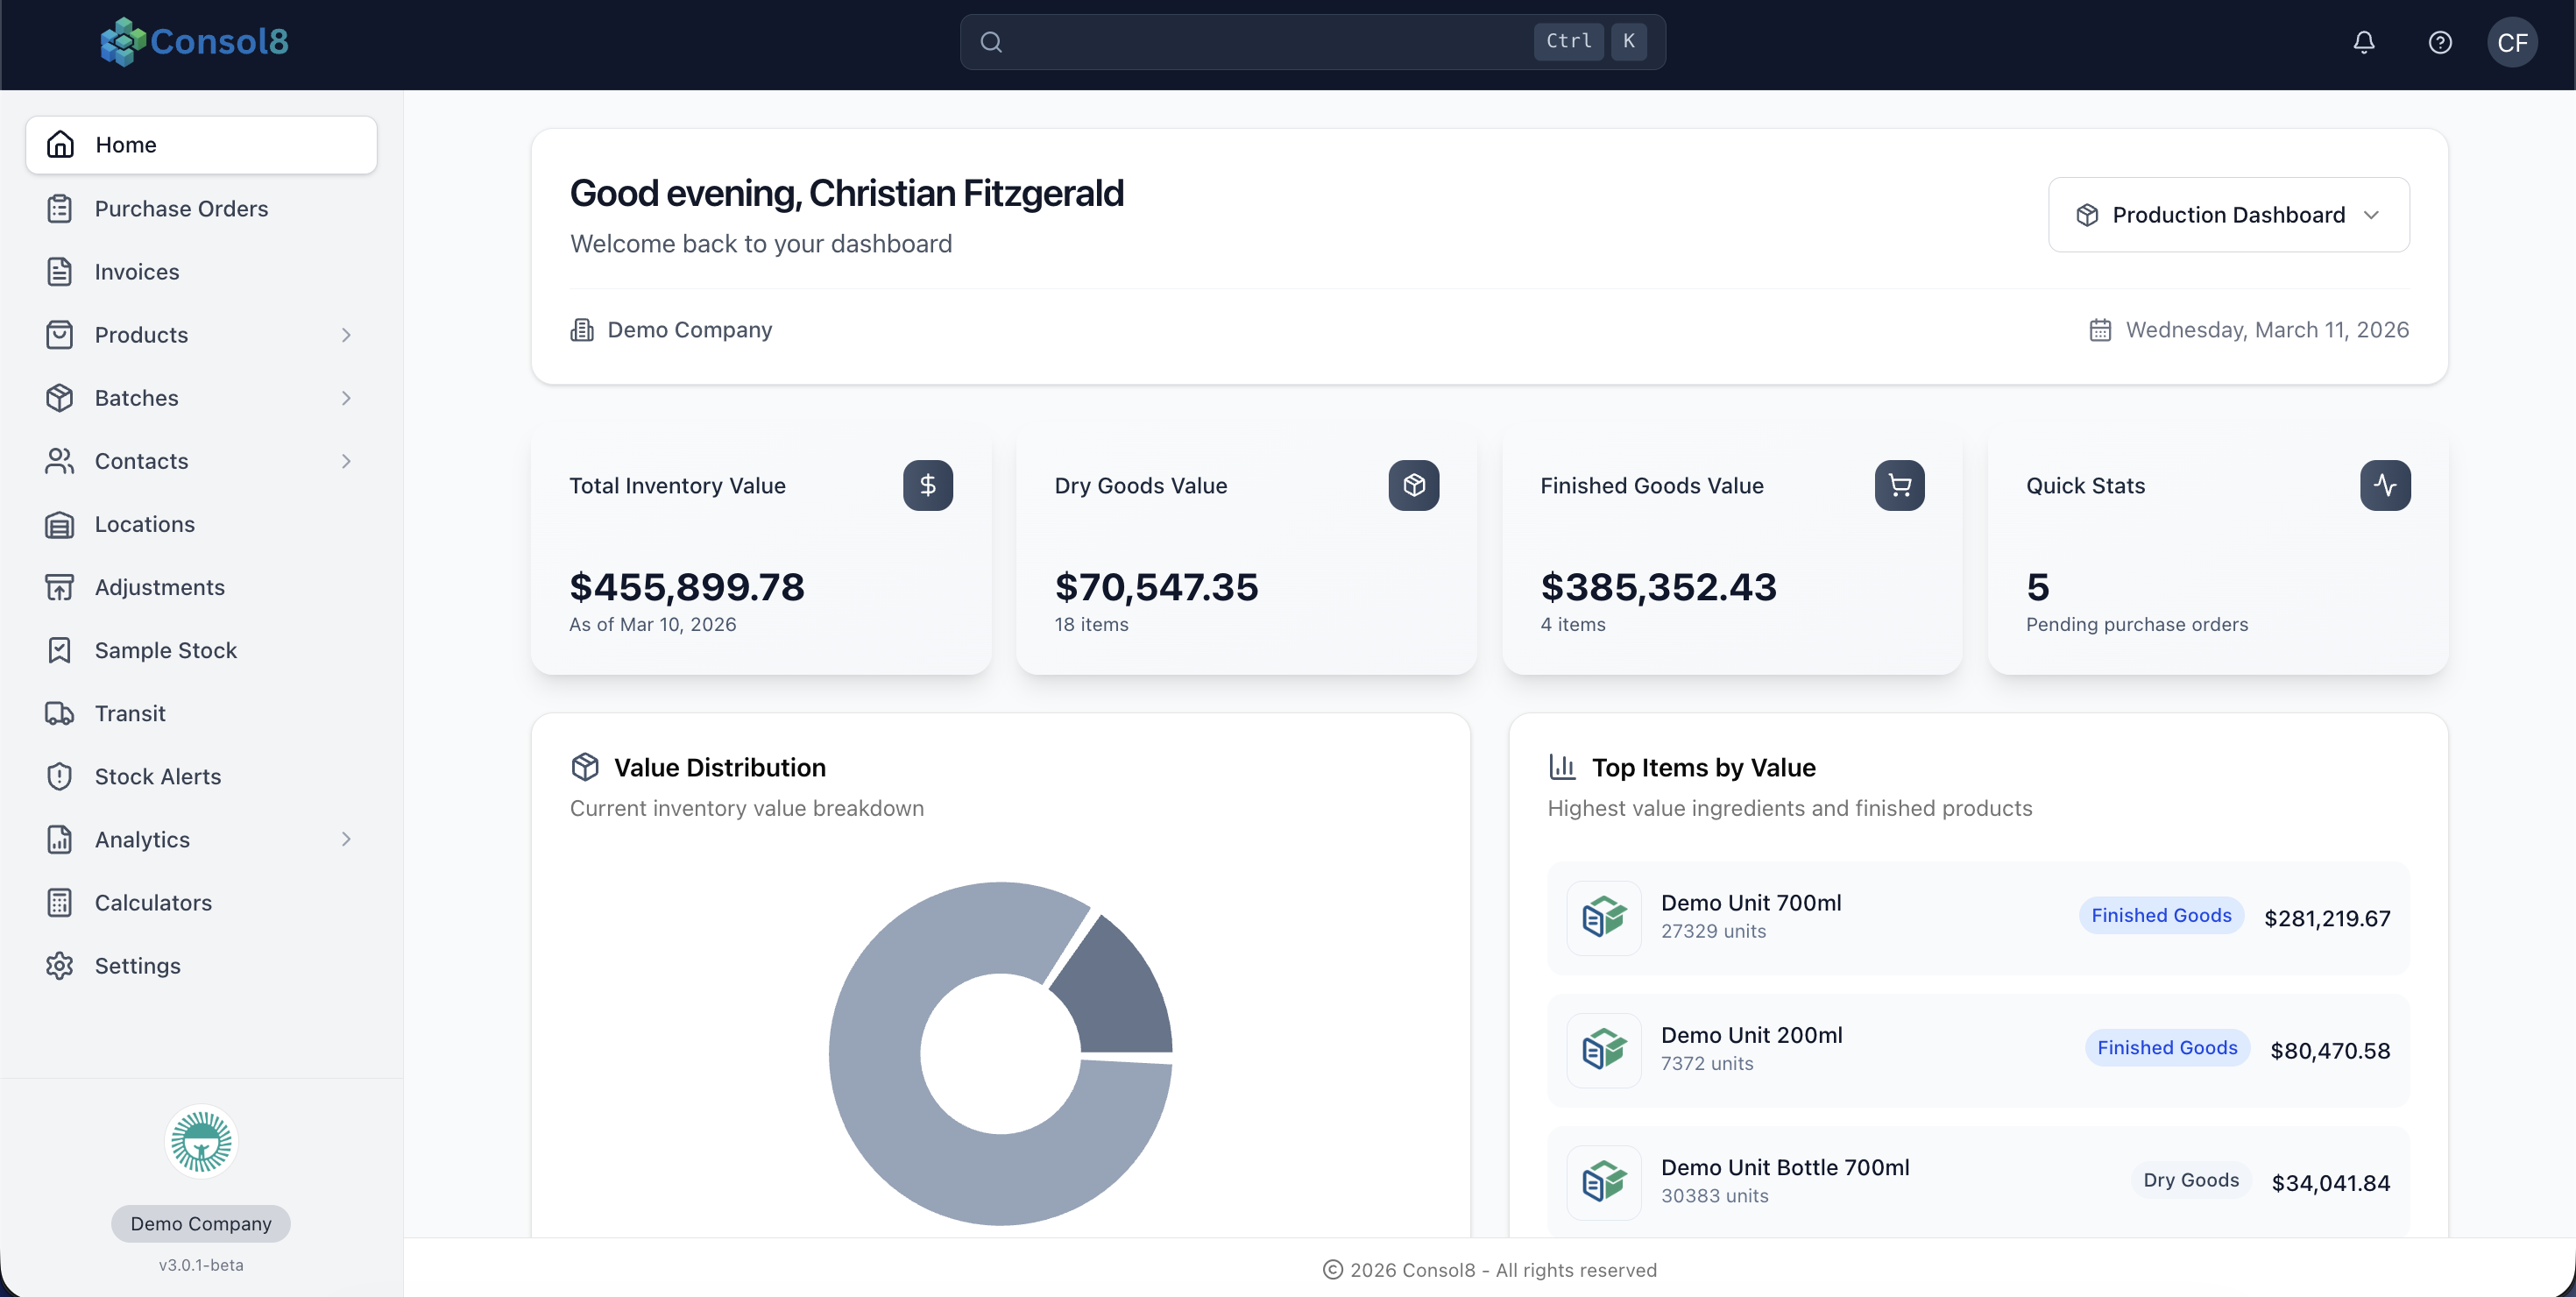The height and width of the screenshot is (1297, 2576).
Task: Go to Purchase Orders
Action: click(181, 209)
